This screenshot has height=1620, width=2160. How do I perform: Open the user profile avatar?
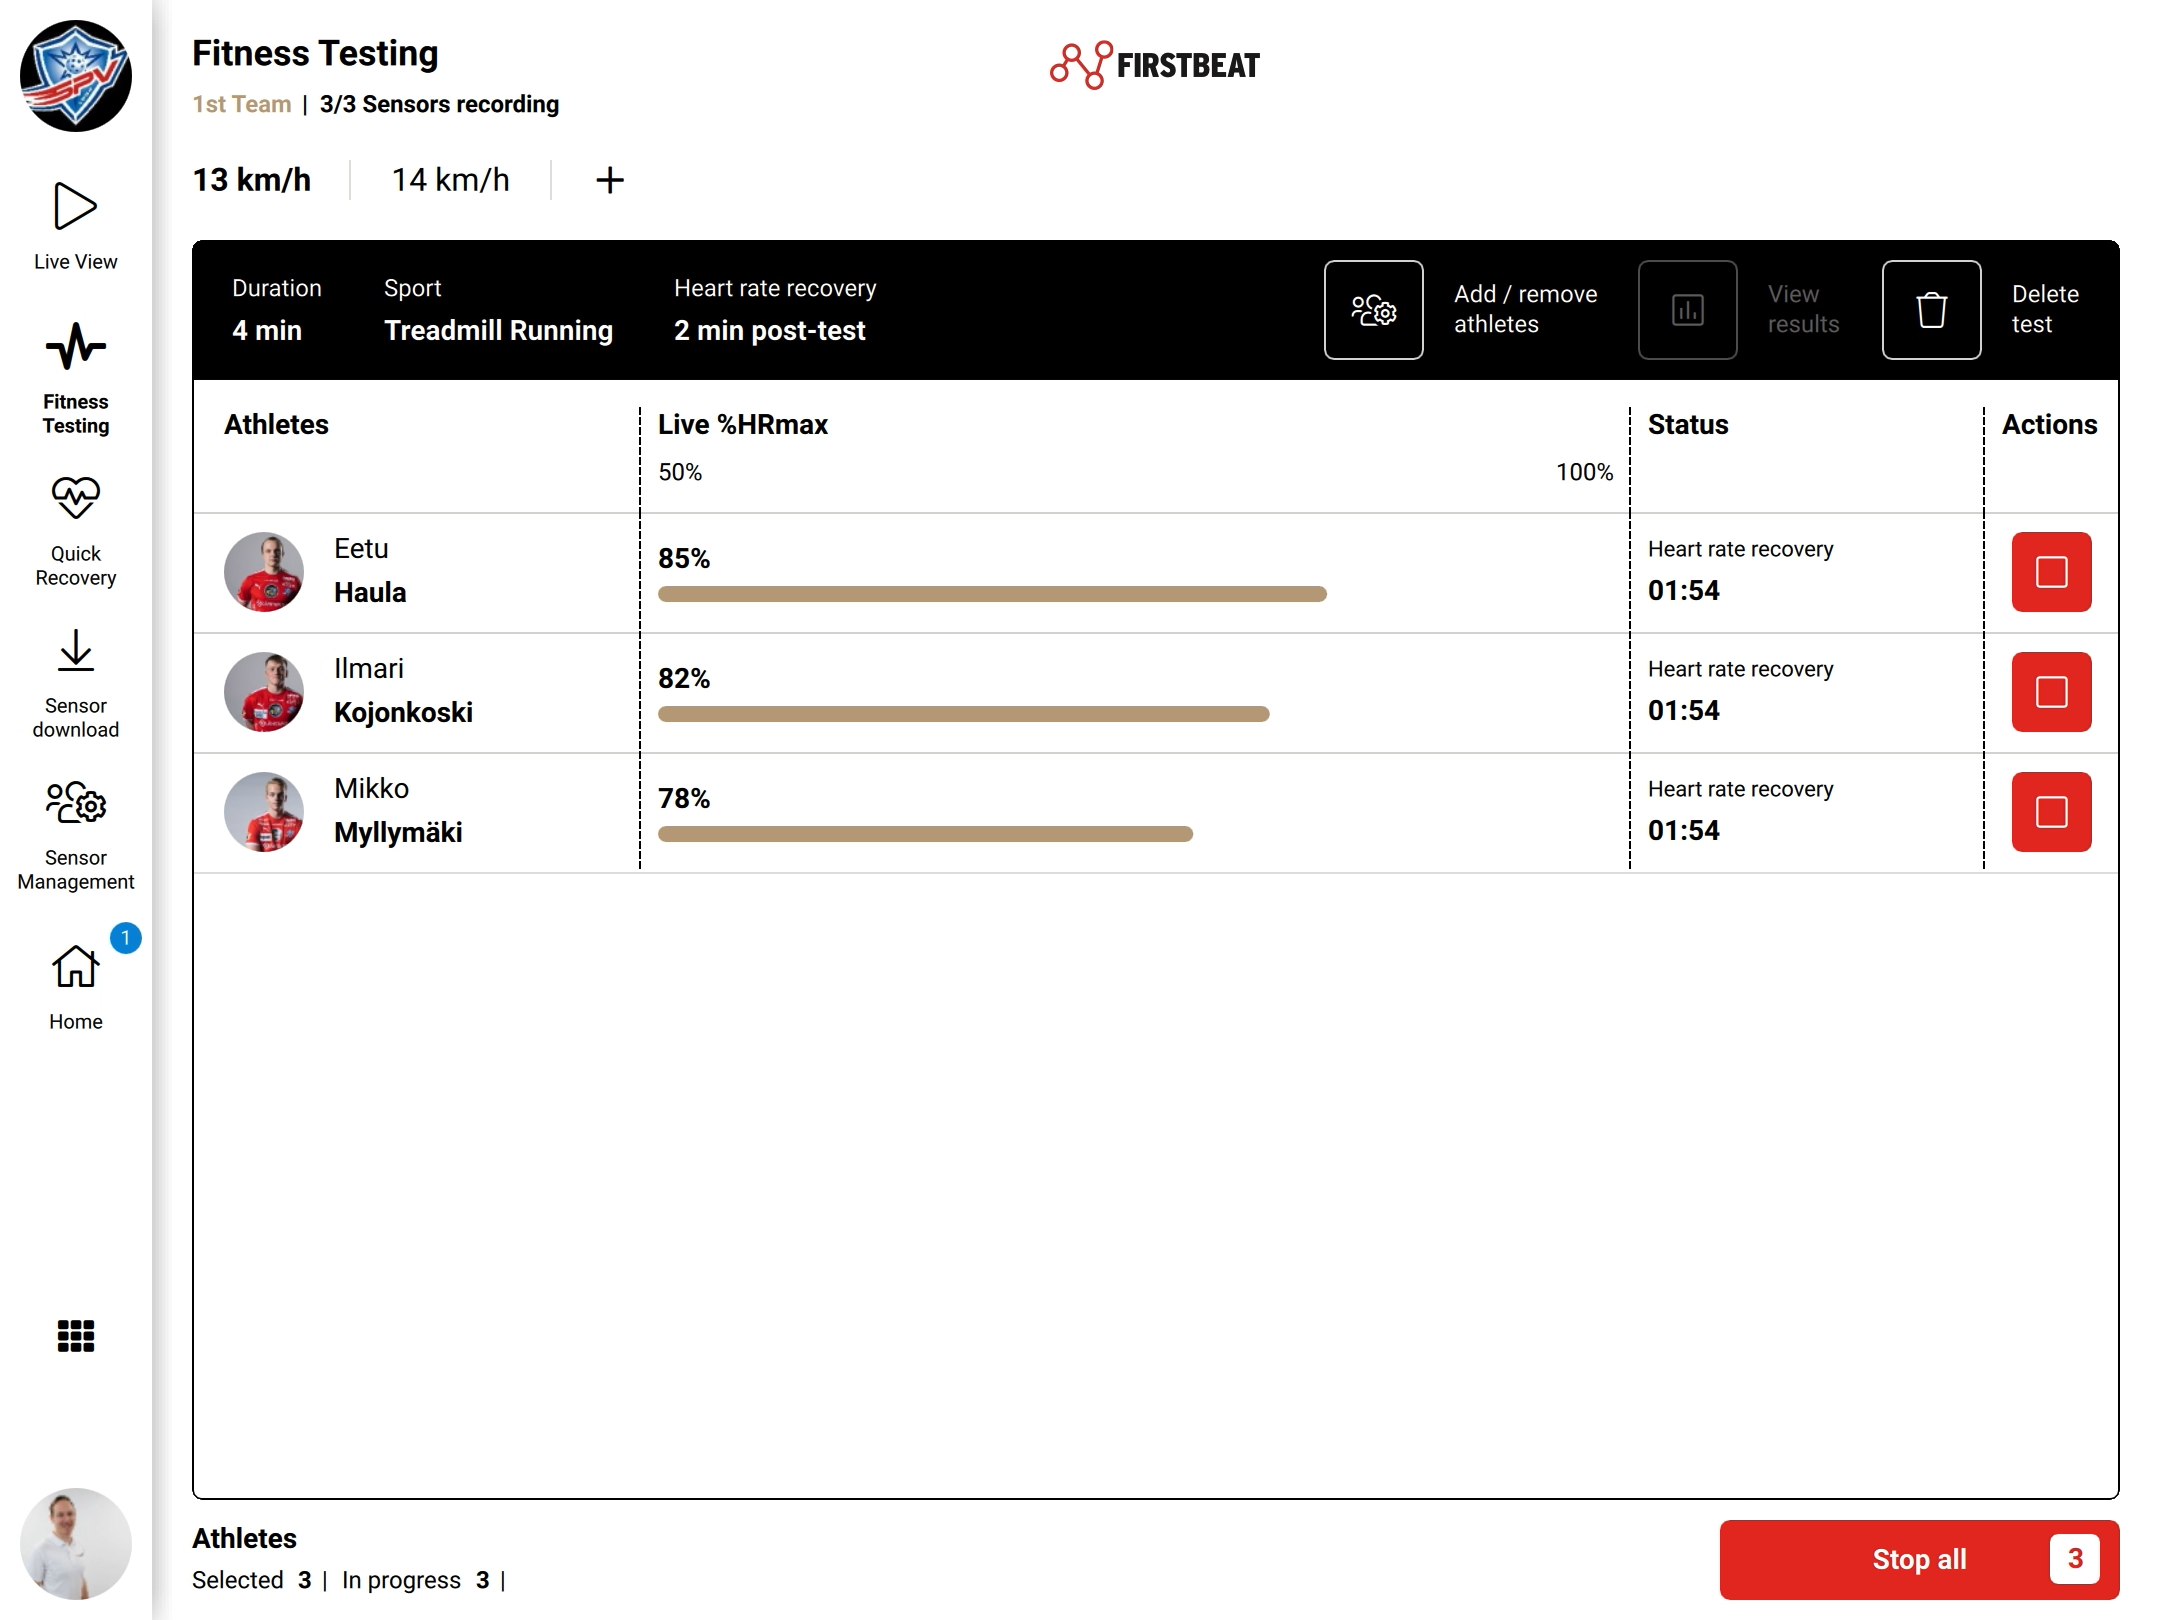pyautogui.click(x=76, y=1543)
